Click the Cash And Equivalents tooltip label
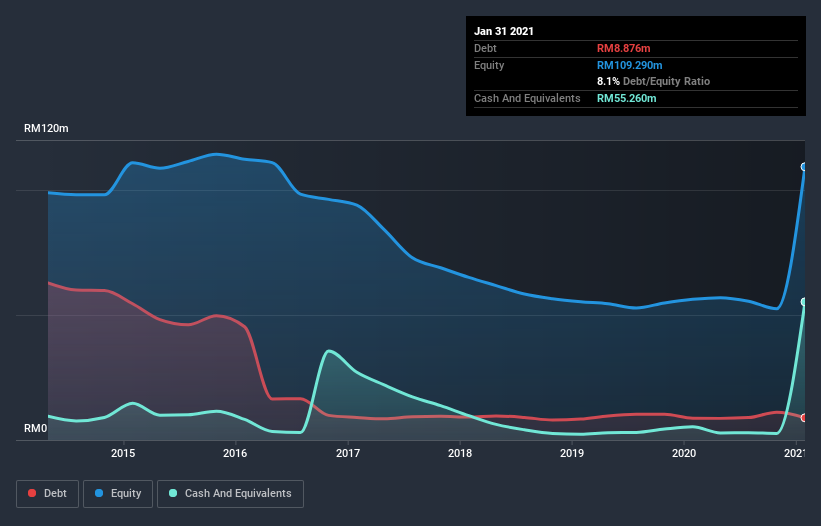 [527, 98]
